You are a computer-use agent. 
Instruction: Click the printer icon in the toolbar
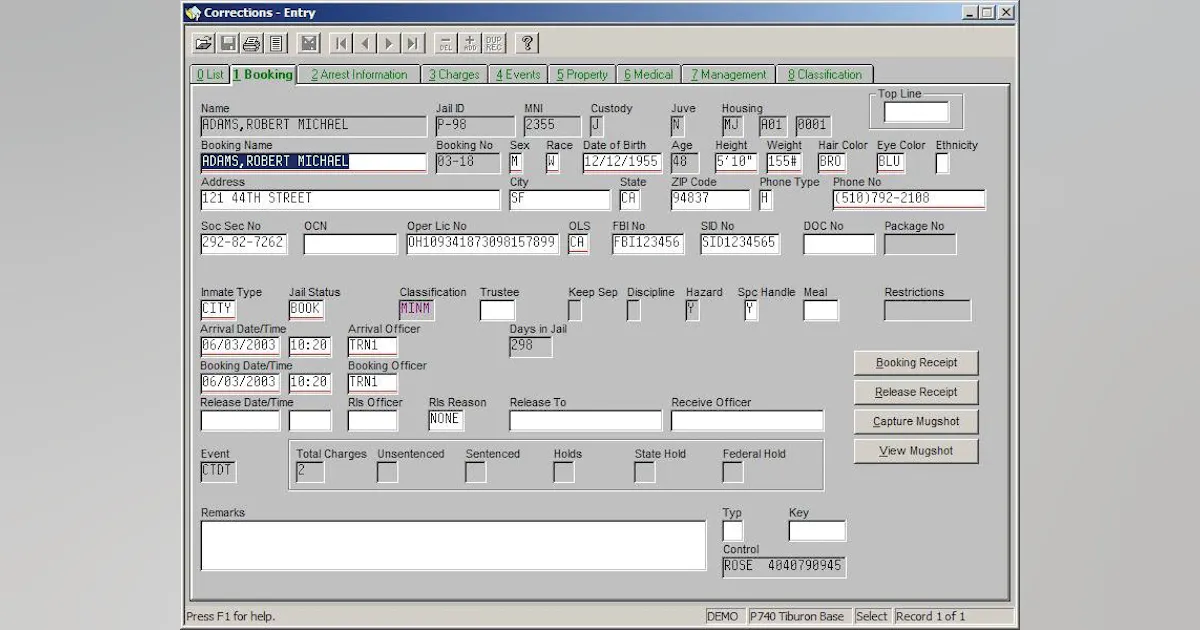point(252,43)
